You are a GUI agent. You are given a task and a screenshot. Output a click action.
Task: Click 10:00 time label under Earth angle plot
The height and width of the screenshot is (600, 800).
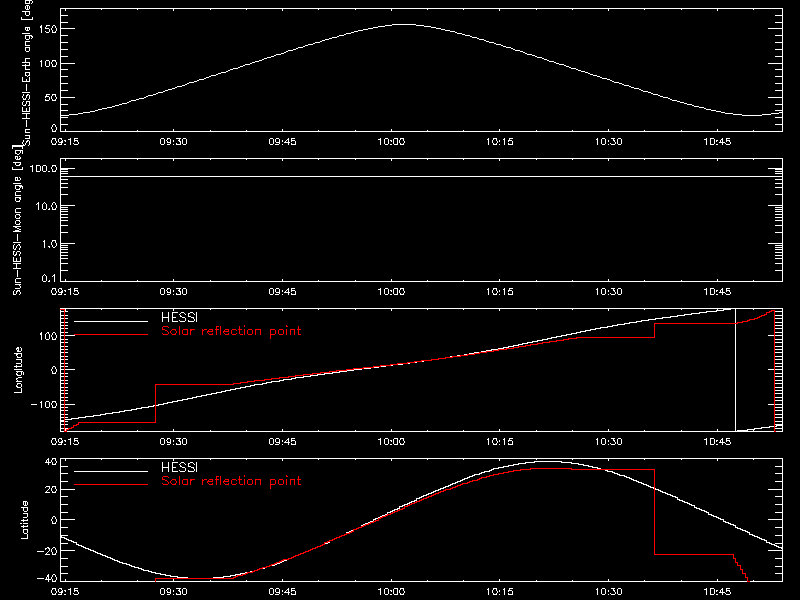coord(391,142)
